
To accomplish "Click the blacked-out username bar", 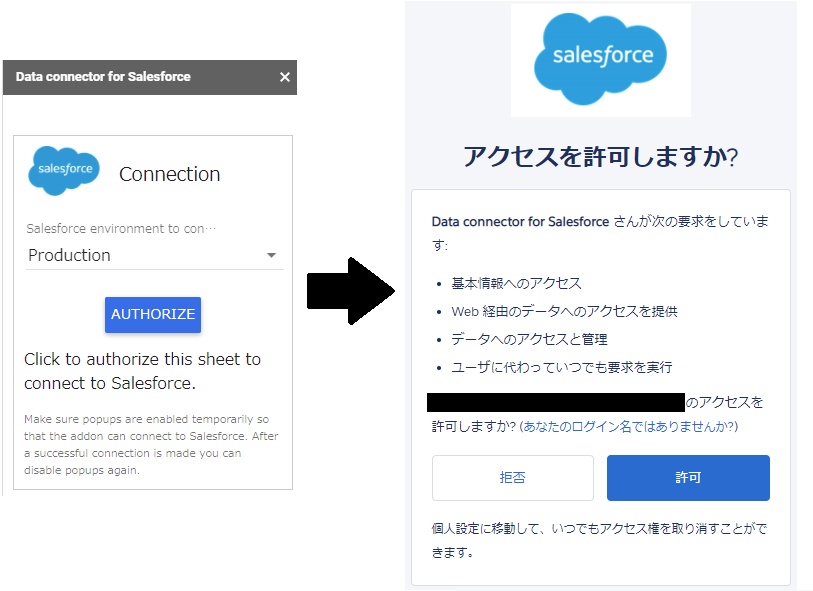I will tap(557, 403).
